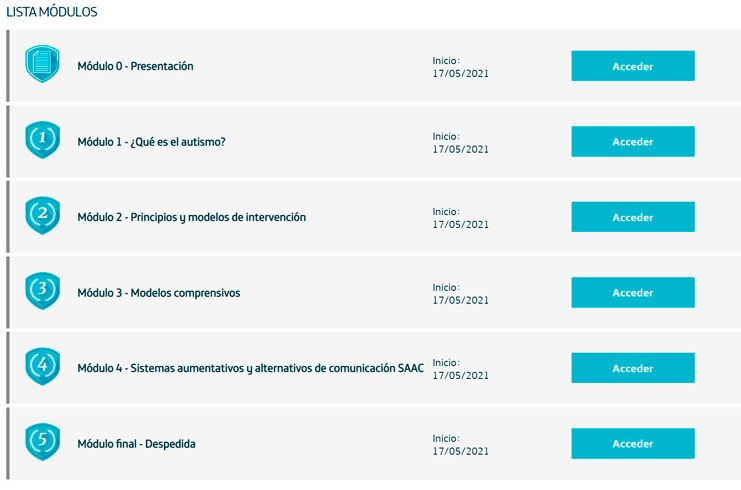The height and width of the screenshot is (490, 741).
Task: Open Módulo 0 Presentación with Acceder
Action: tap(633, 66)
